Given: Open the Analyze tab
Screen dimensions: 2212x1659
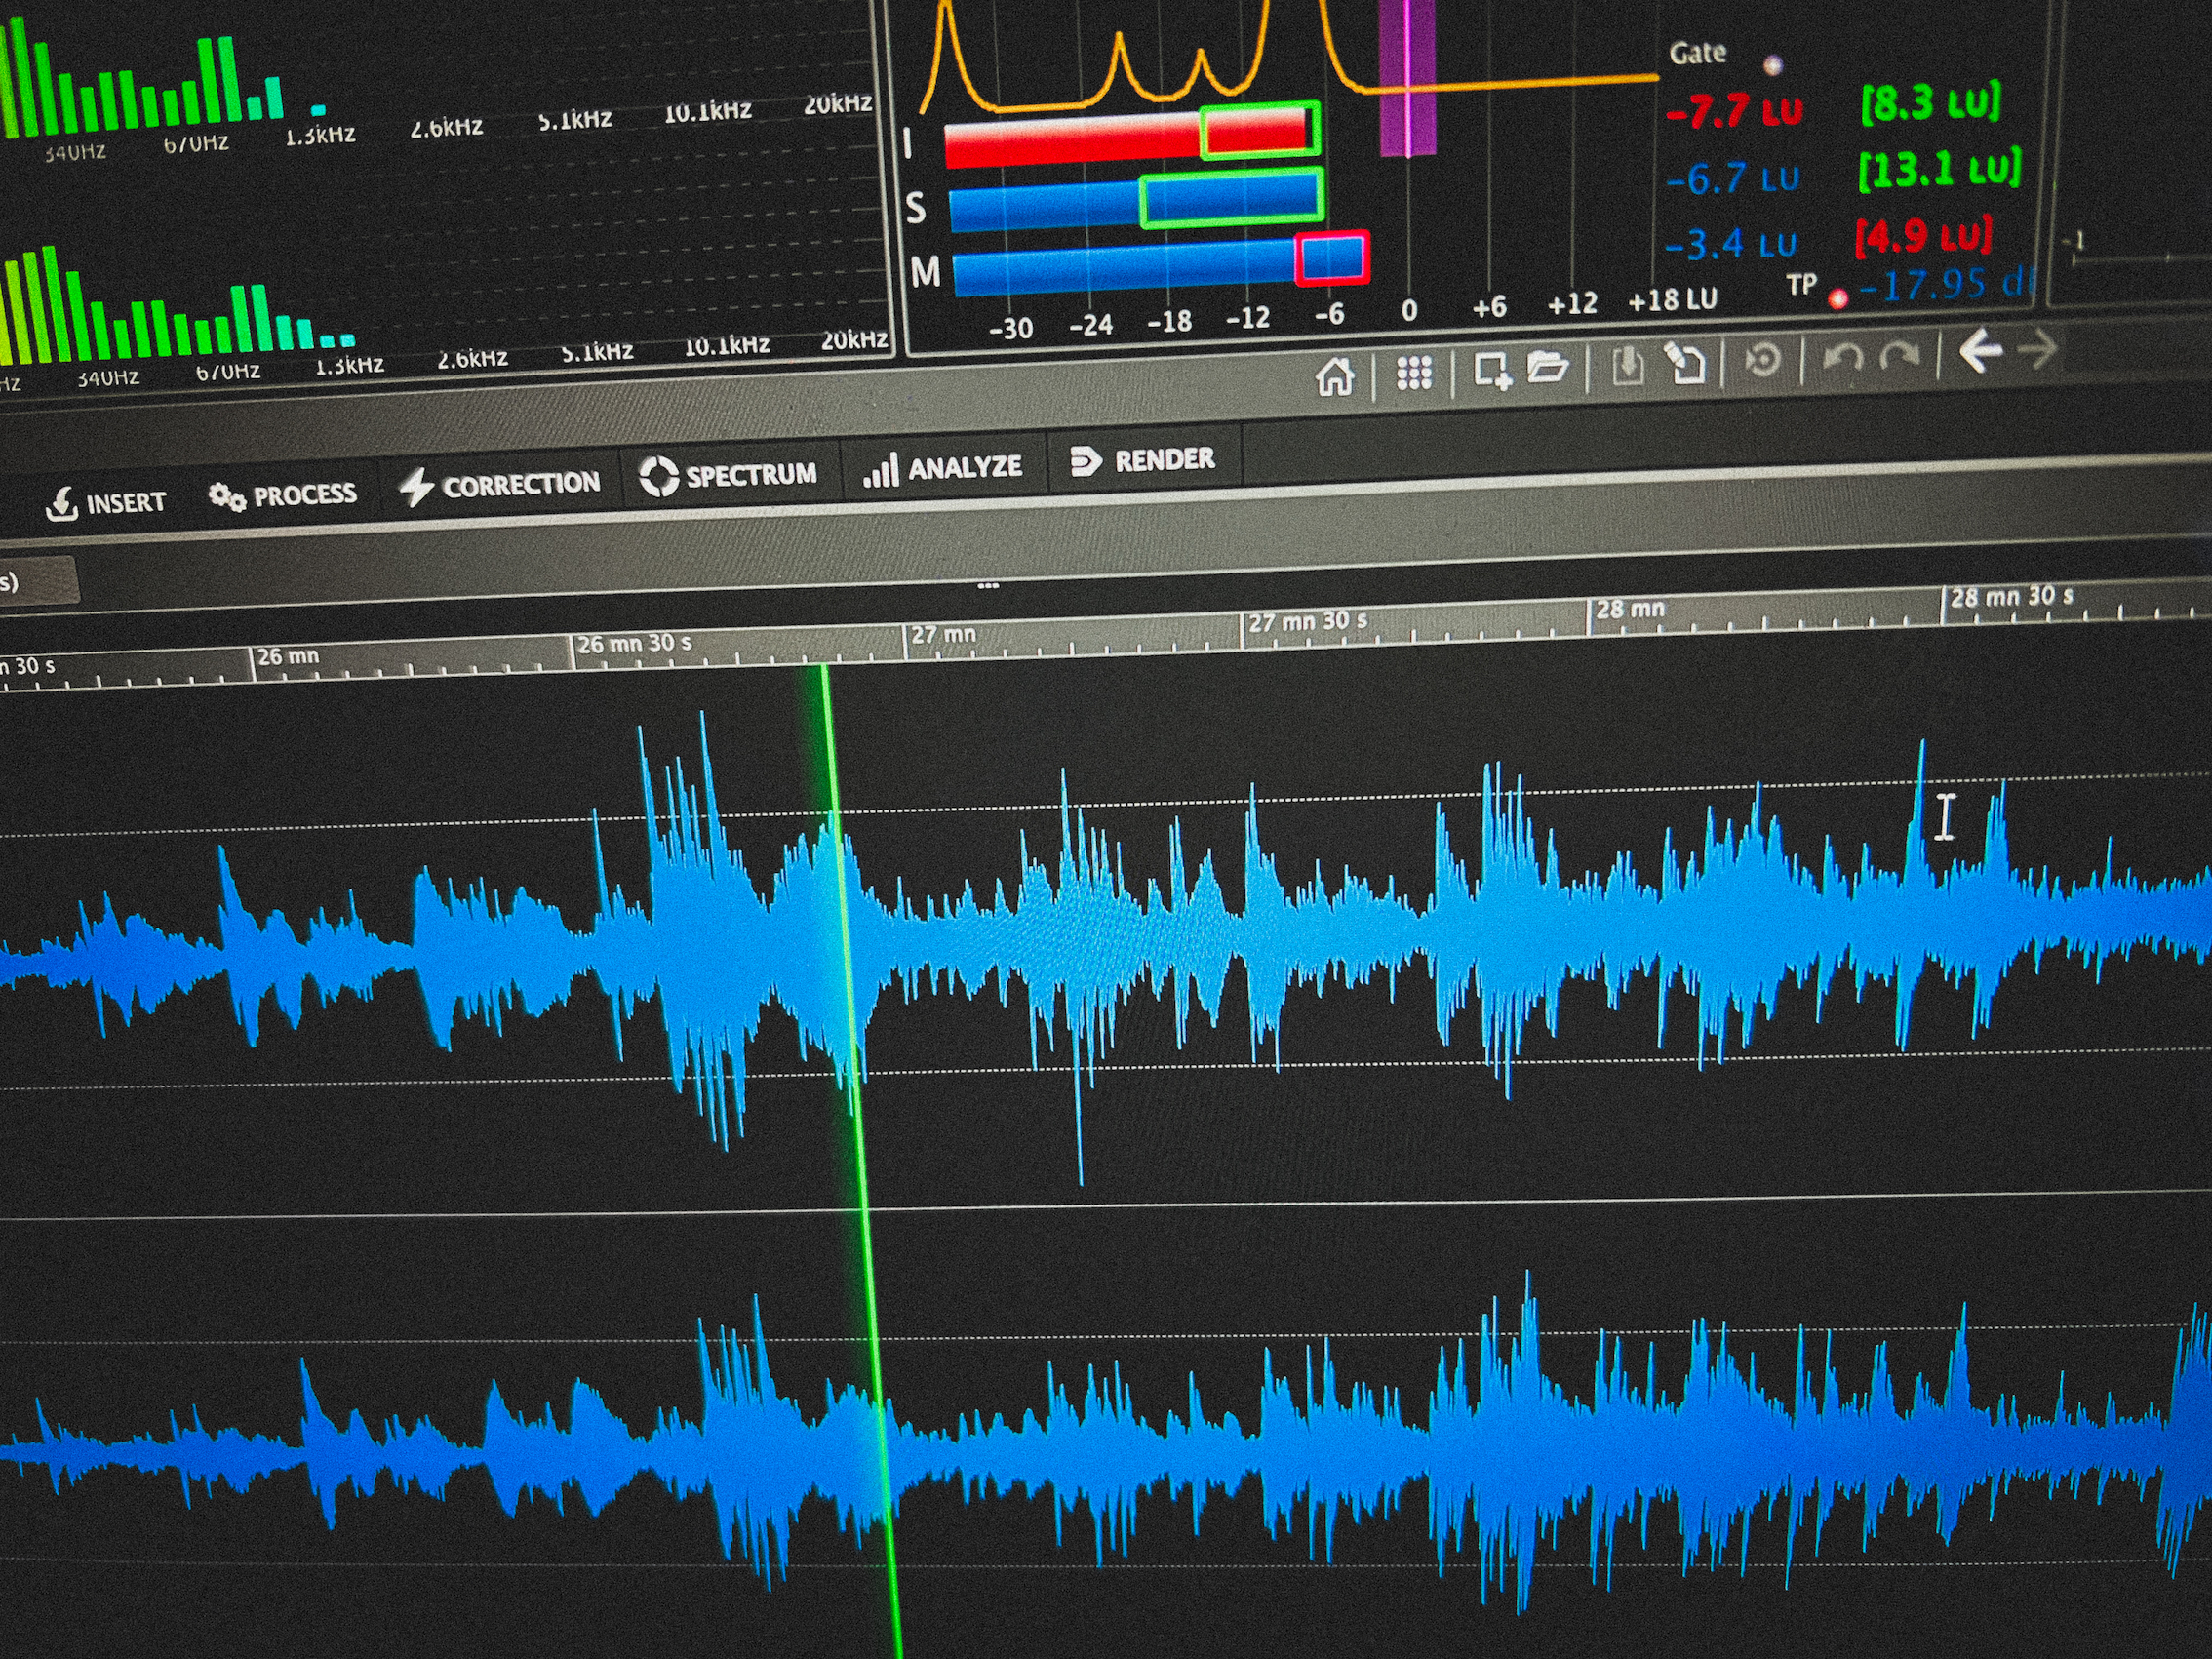Looking at the screenshot, I should (943, 468).
